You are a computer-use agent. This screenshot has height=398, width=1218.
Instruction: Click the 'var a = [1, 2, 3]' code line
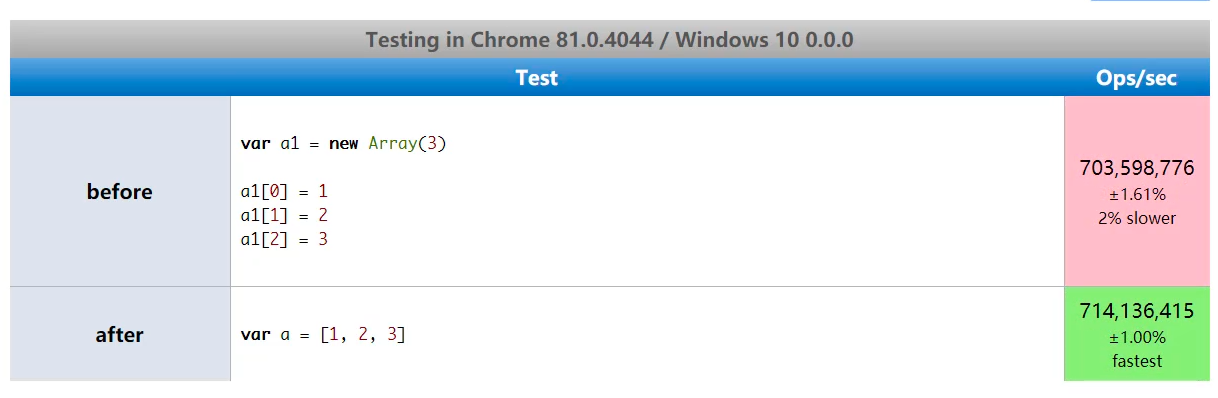323,335
